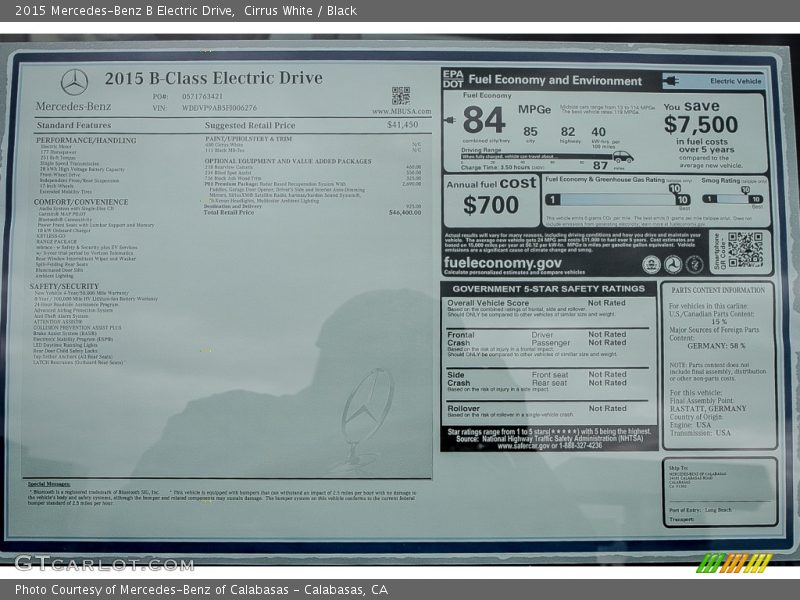Click the 'PERFORMANCE/HANDLING' section heading
The height and width of the screenshot is (600, 800).
click(x=86, y=140)
